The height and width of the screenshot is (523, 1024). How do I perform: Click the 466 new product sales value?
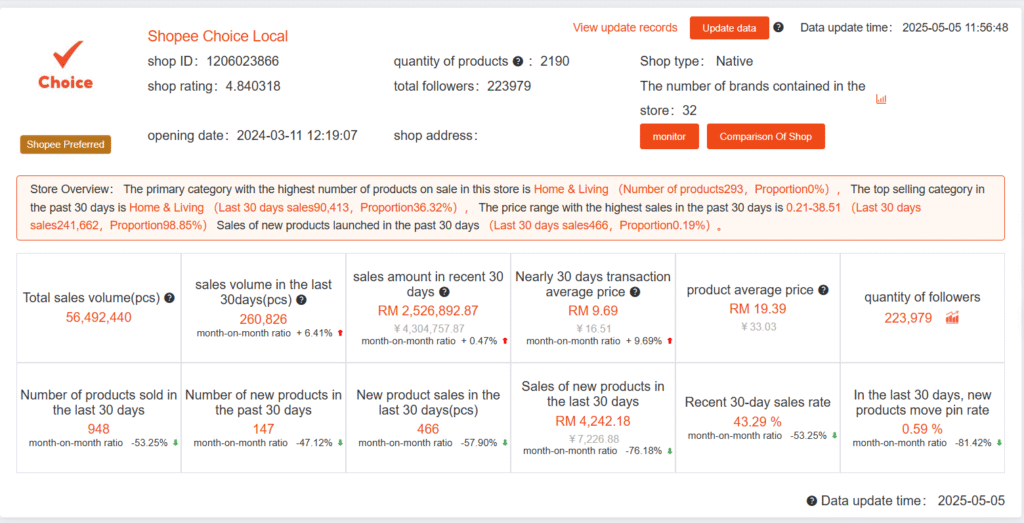click(x=428, y=429)
